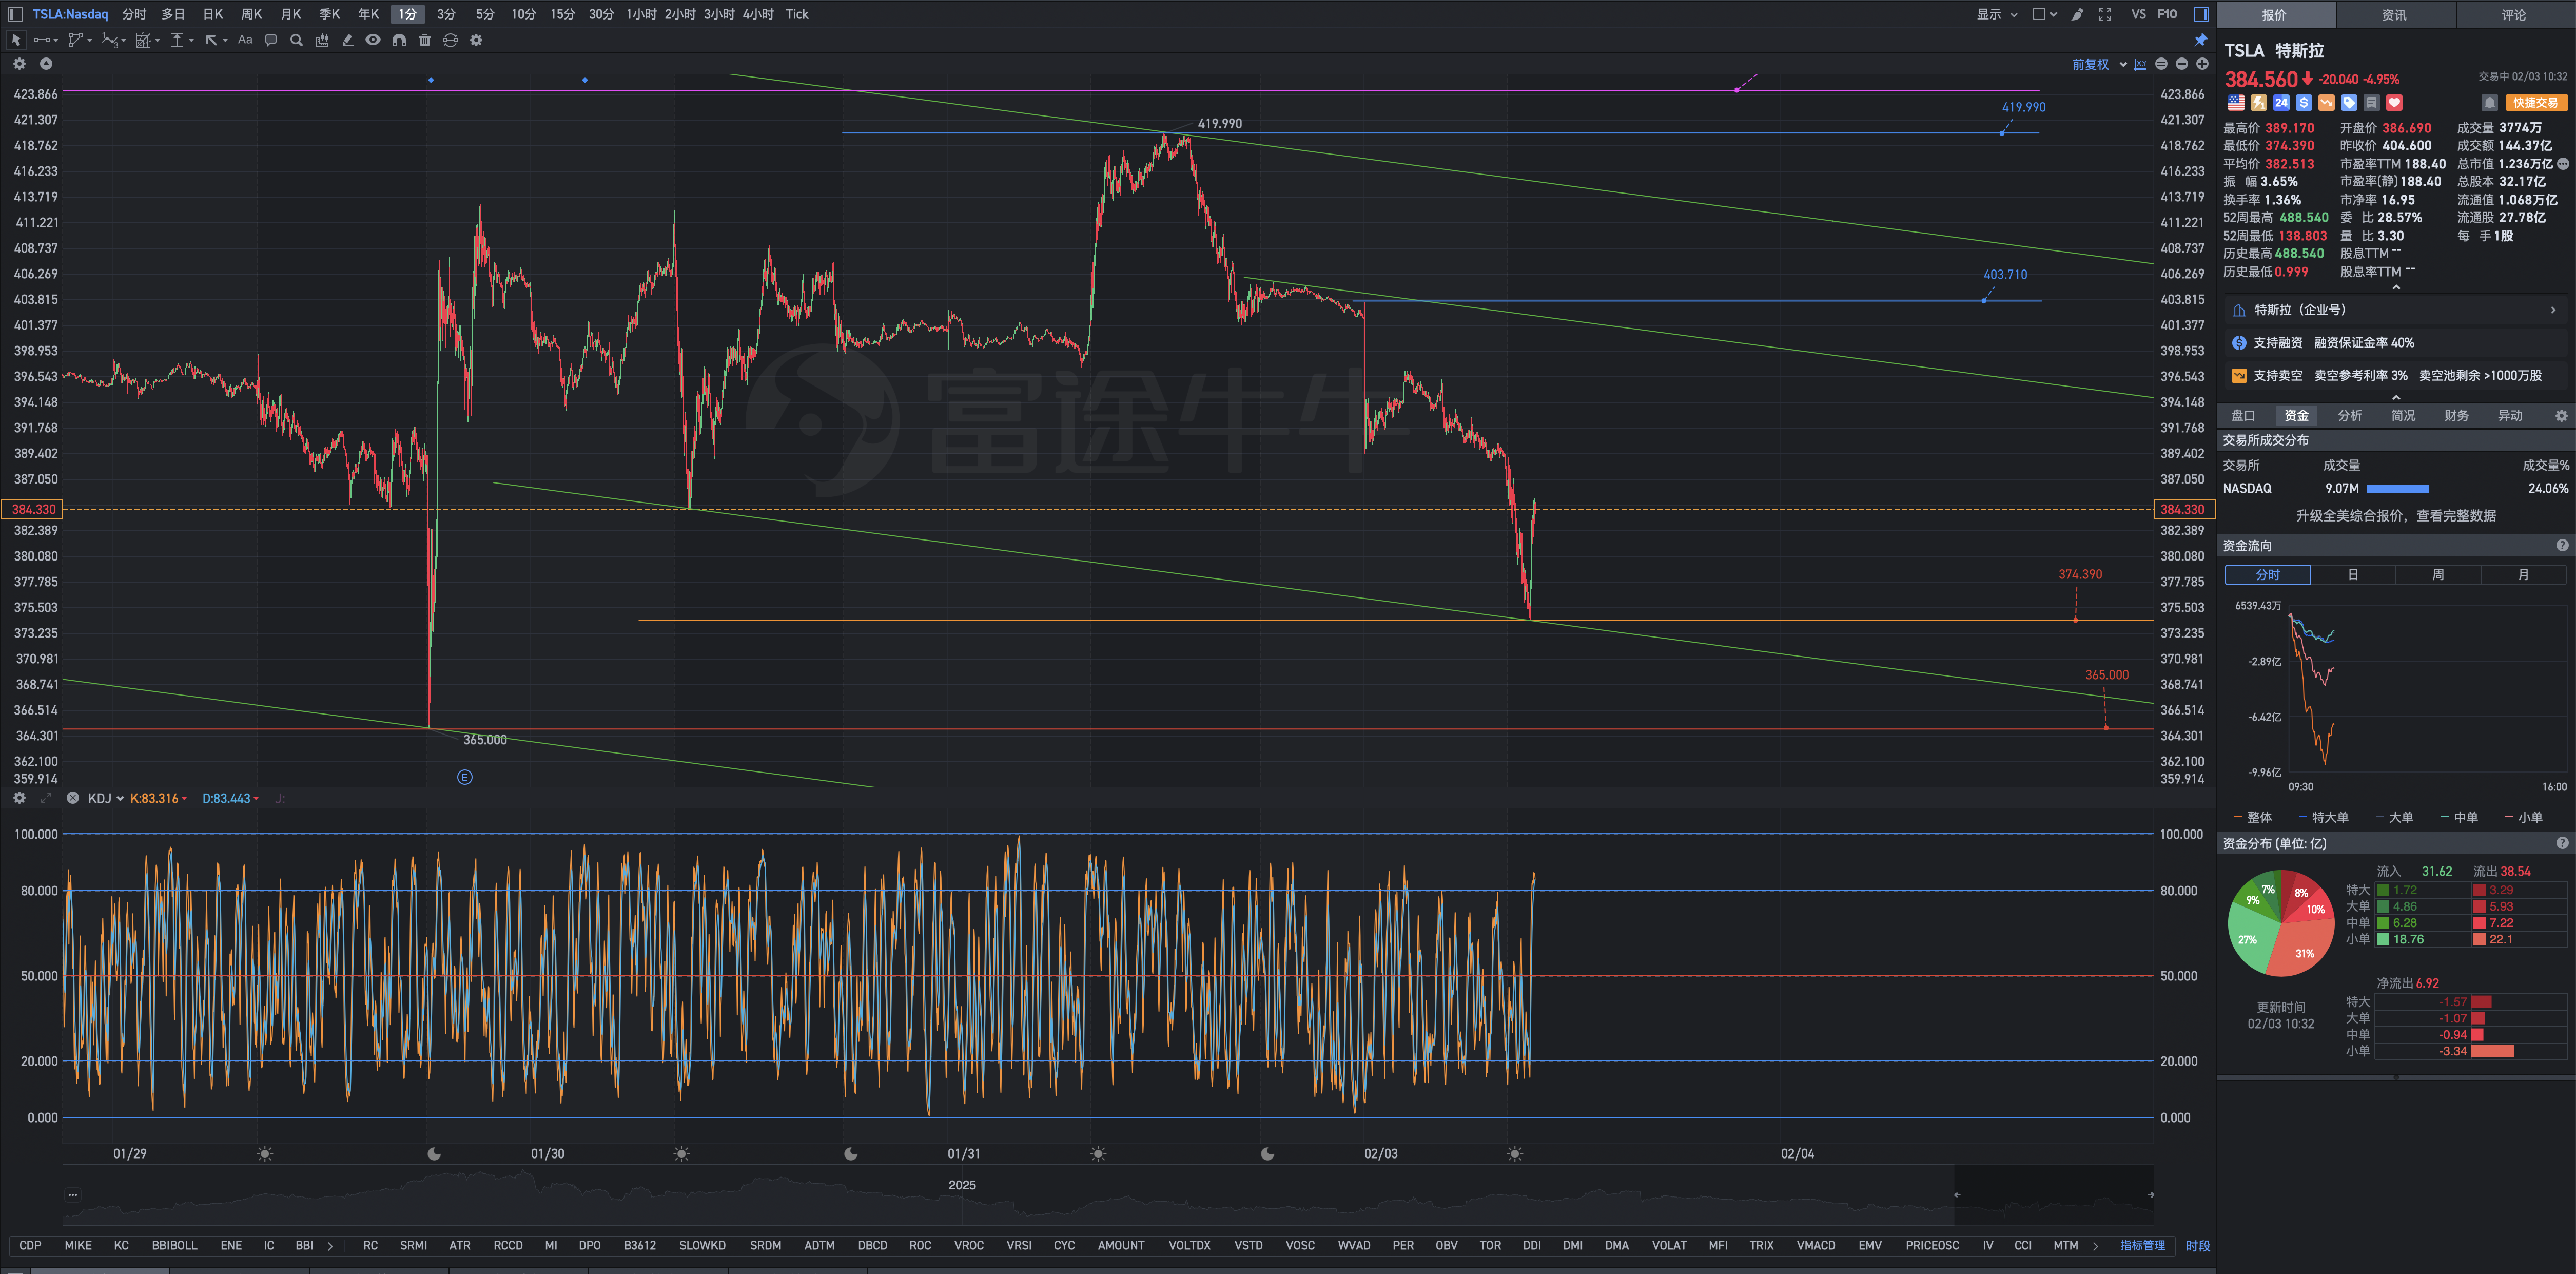Select the Tick timeframe

tap(797, 14)
